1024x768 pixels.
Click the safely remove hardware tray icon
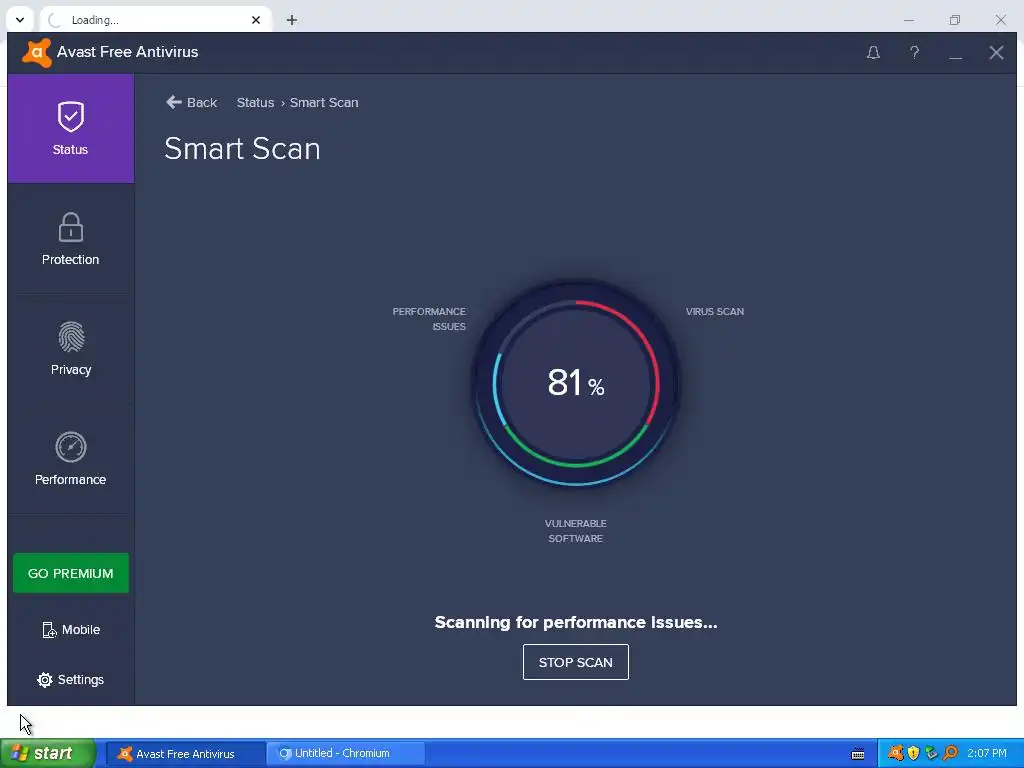pyautogui.click(x=931, y=754)
